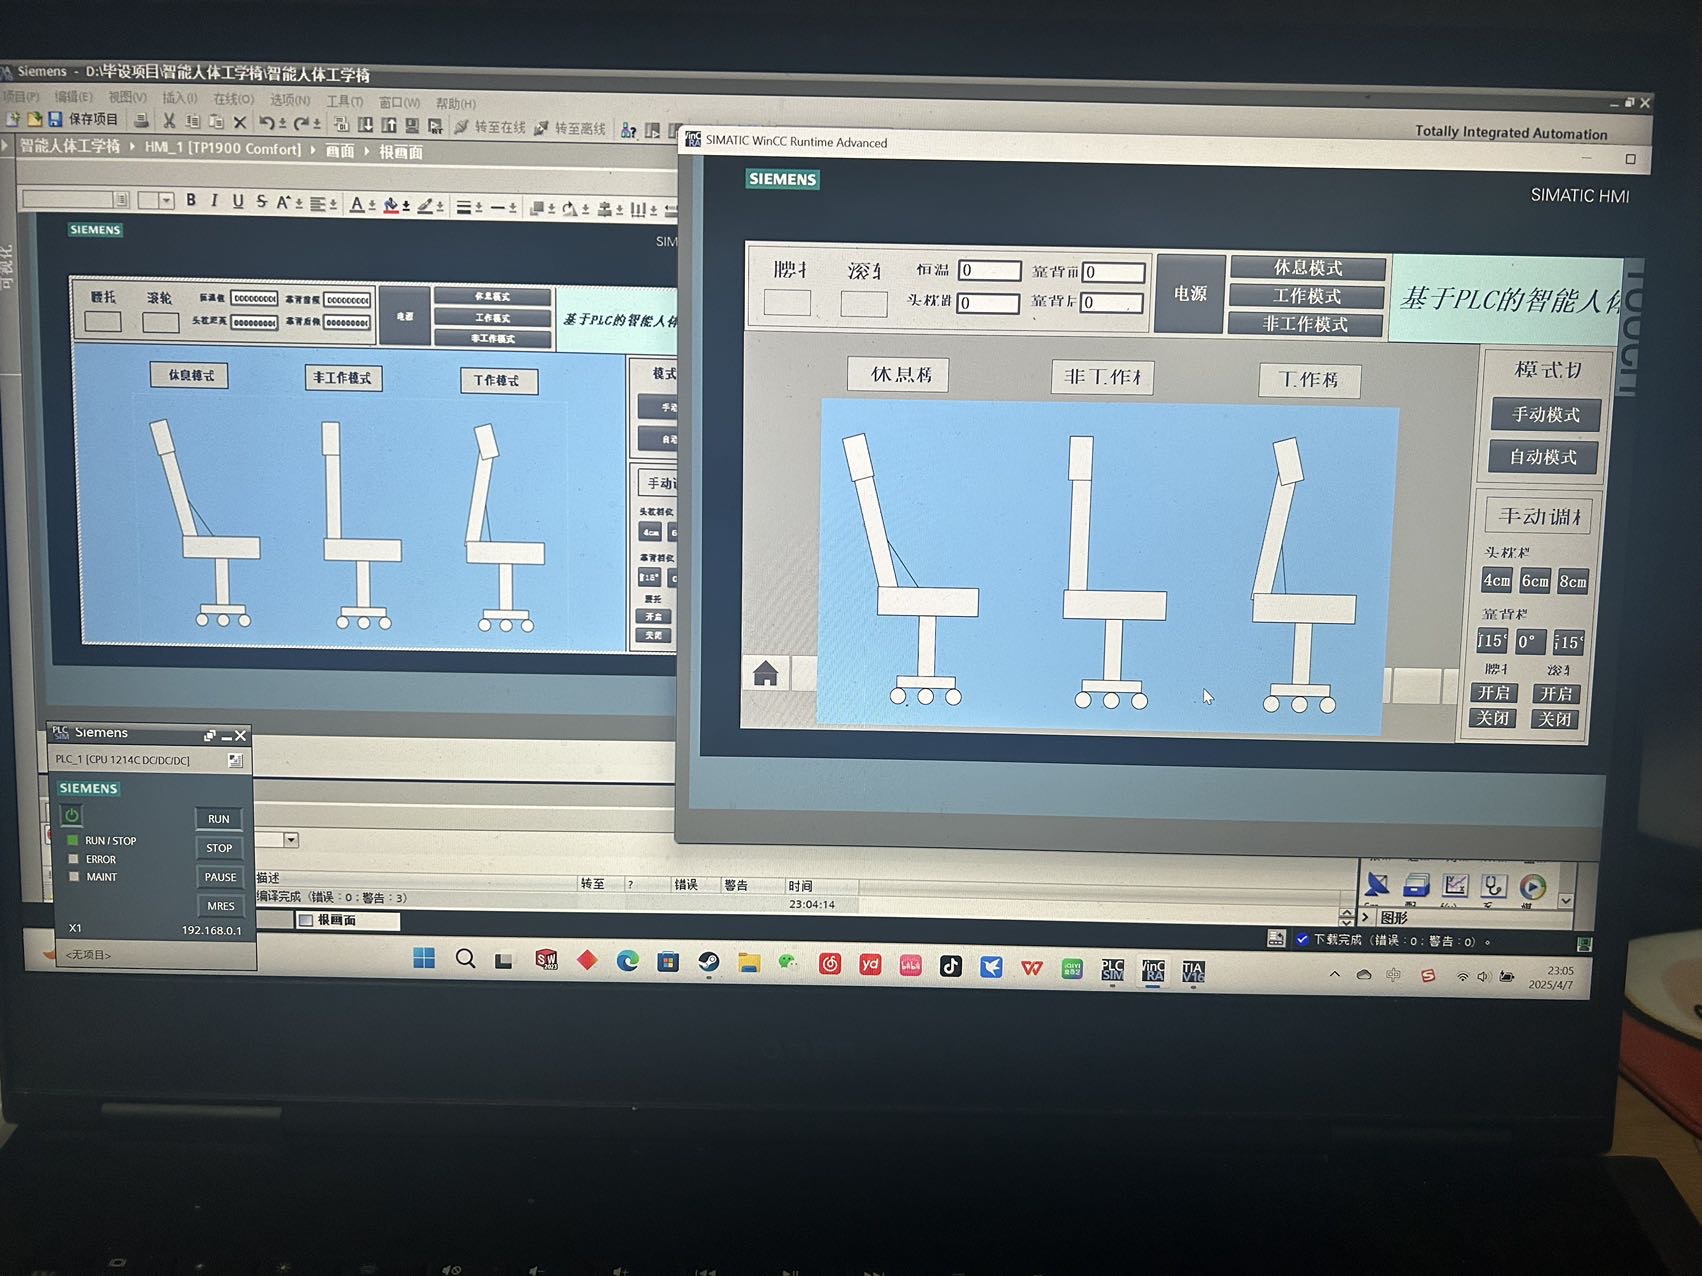Click the line color pen swatch
1702x1276 pixels.
tap(425, 206)
